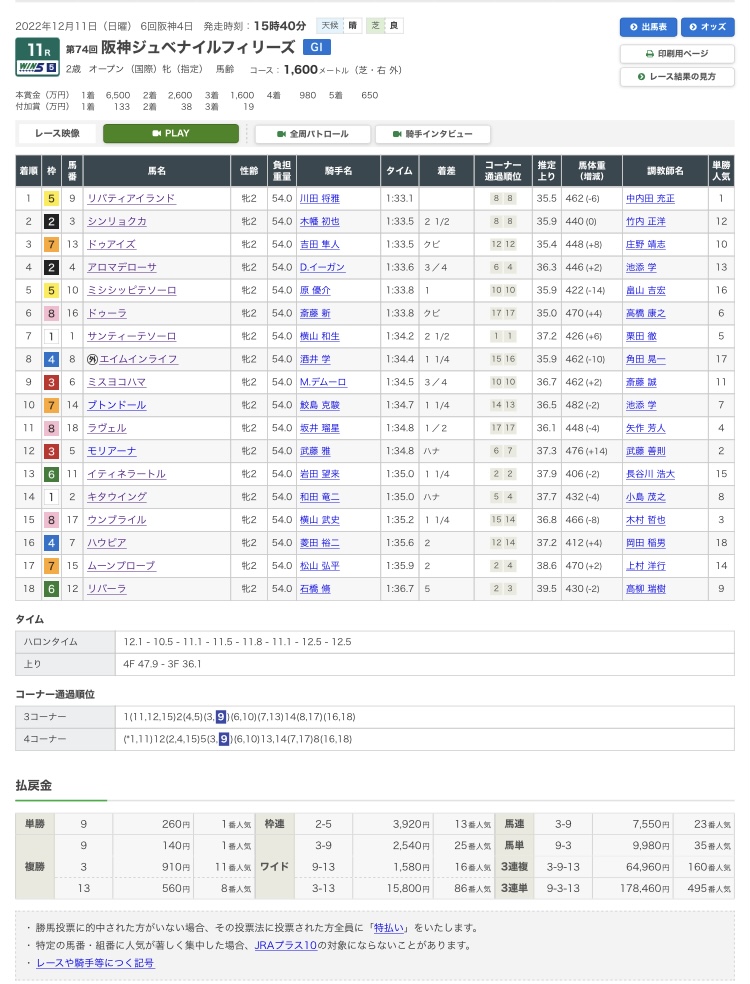
Task: Select the レース映像 tab
Action: click(x=57, y=134)
